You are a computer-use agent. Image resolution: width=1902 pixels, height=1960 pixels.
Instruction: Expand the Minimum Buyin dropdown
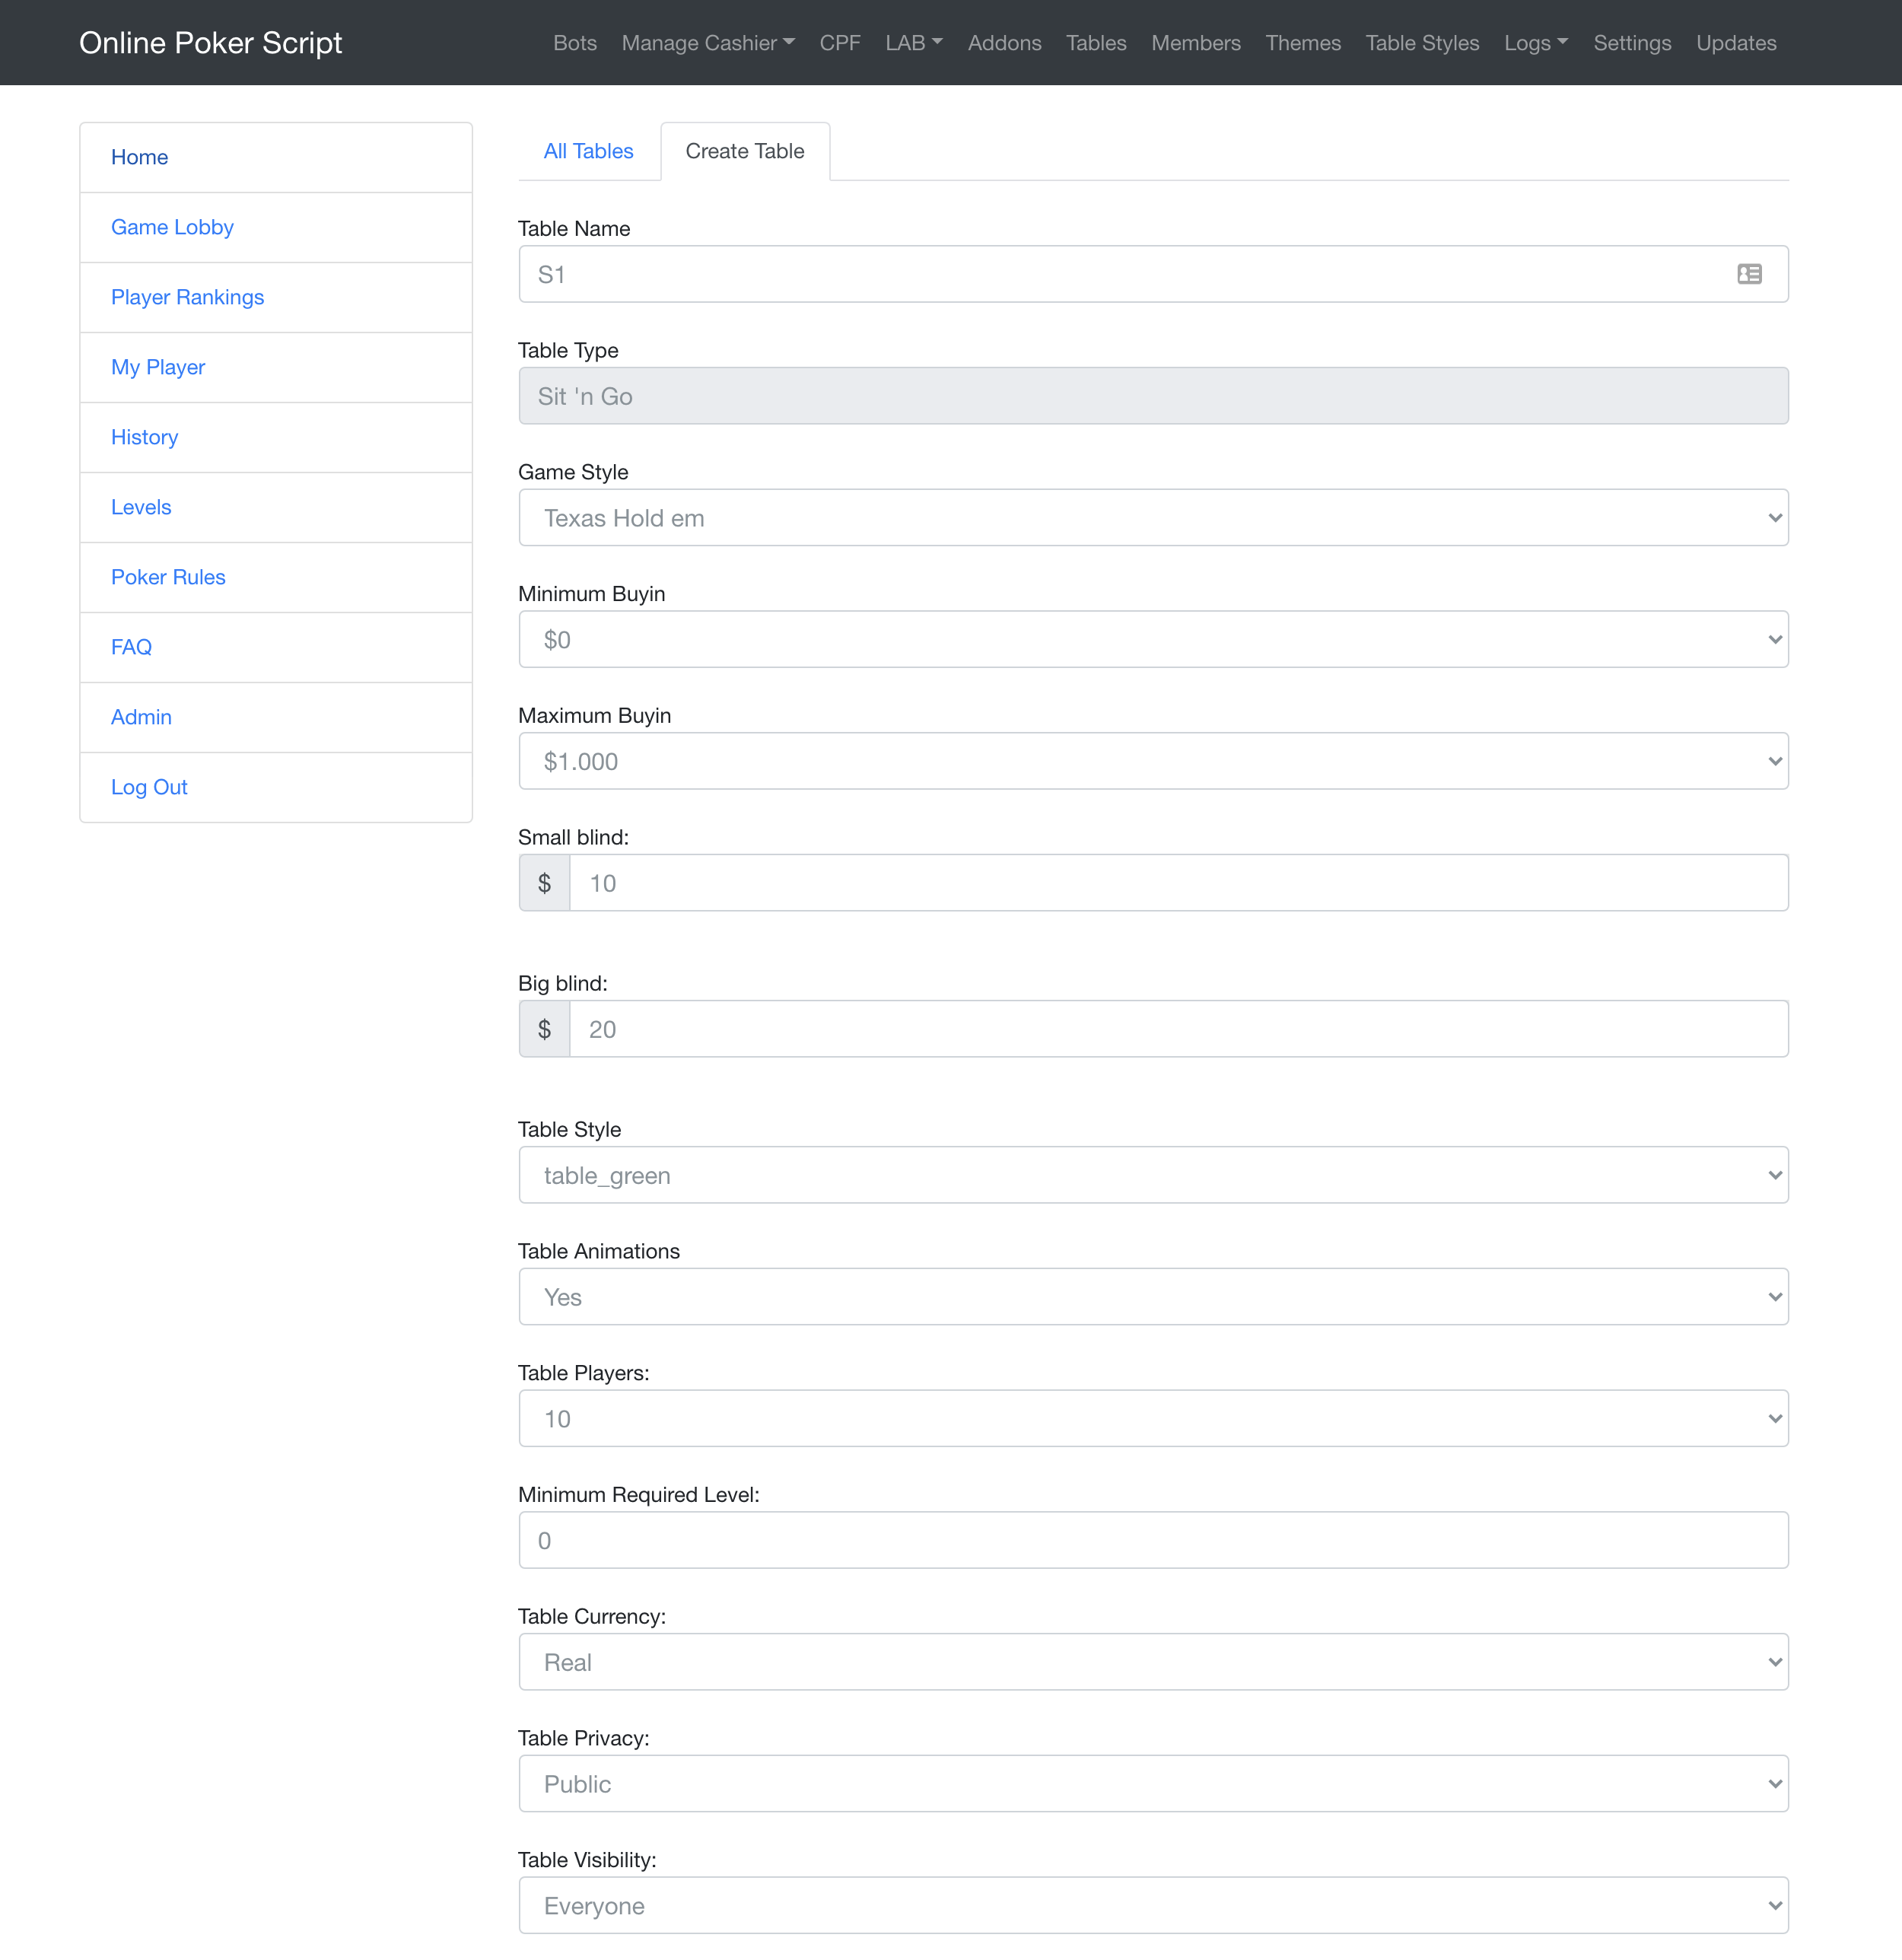pos(1152,640)
